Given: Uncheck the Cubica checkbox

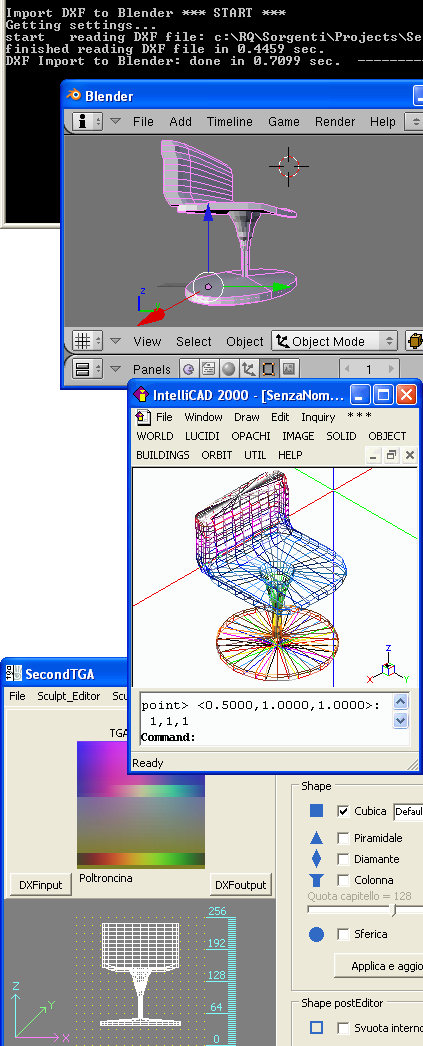Looking at the screenshot, I should (343, 811).
